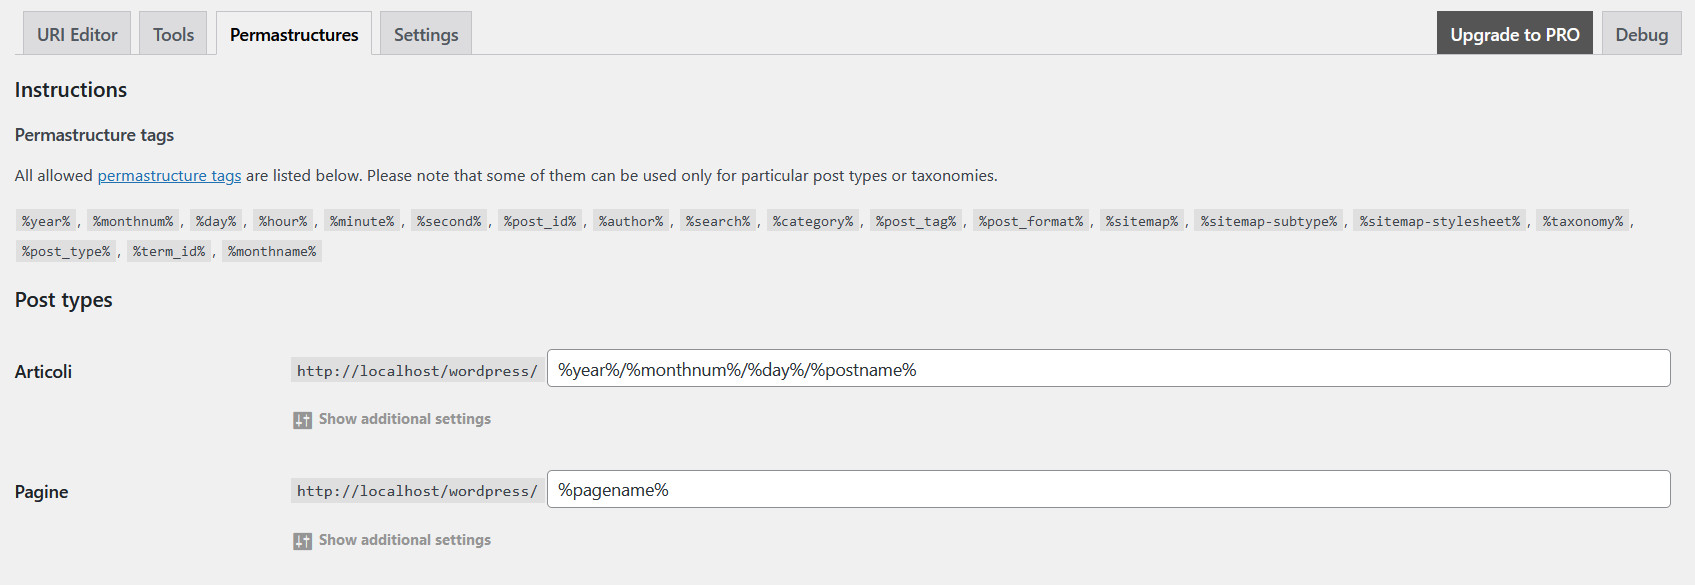
Task: Click the settings icon under the Pagine field
Action: click(302, 541)
